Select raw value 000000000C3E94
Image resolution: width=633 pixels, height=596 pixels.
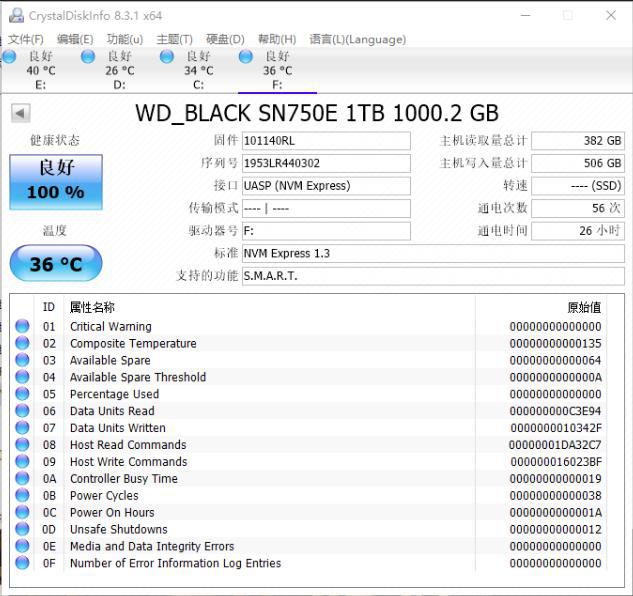555,411
